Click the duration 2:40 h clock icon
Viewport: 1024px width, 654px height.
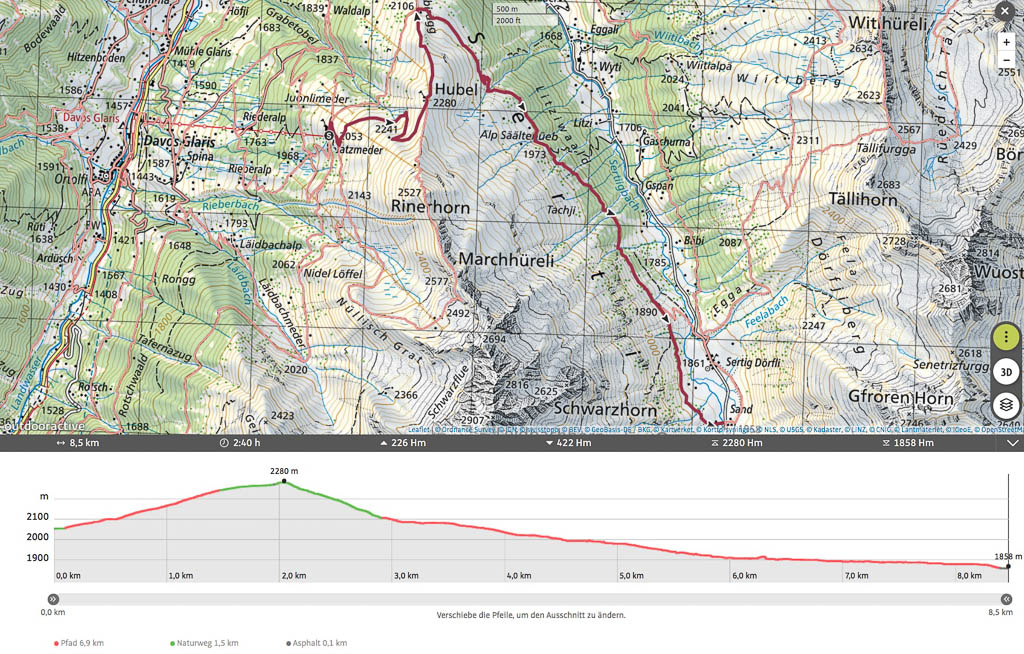224,443
